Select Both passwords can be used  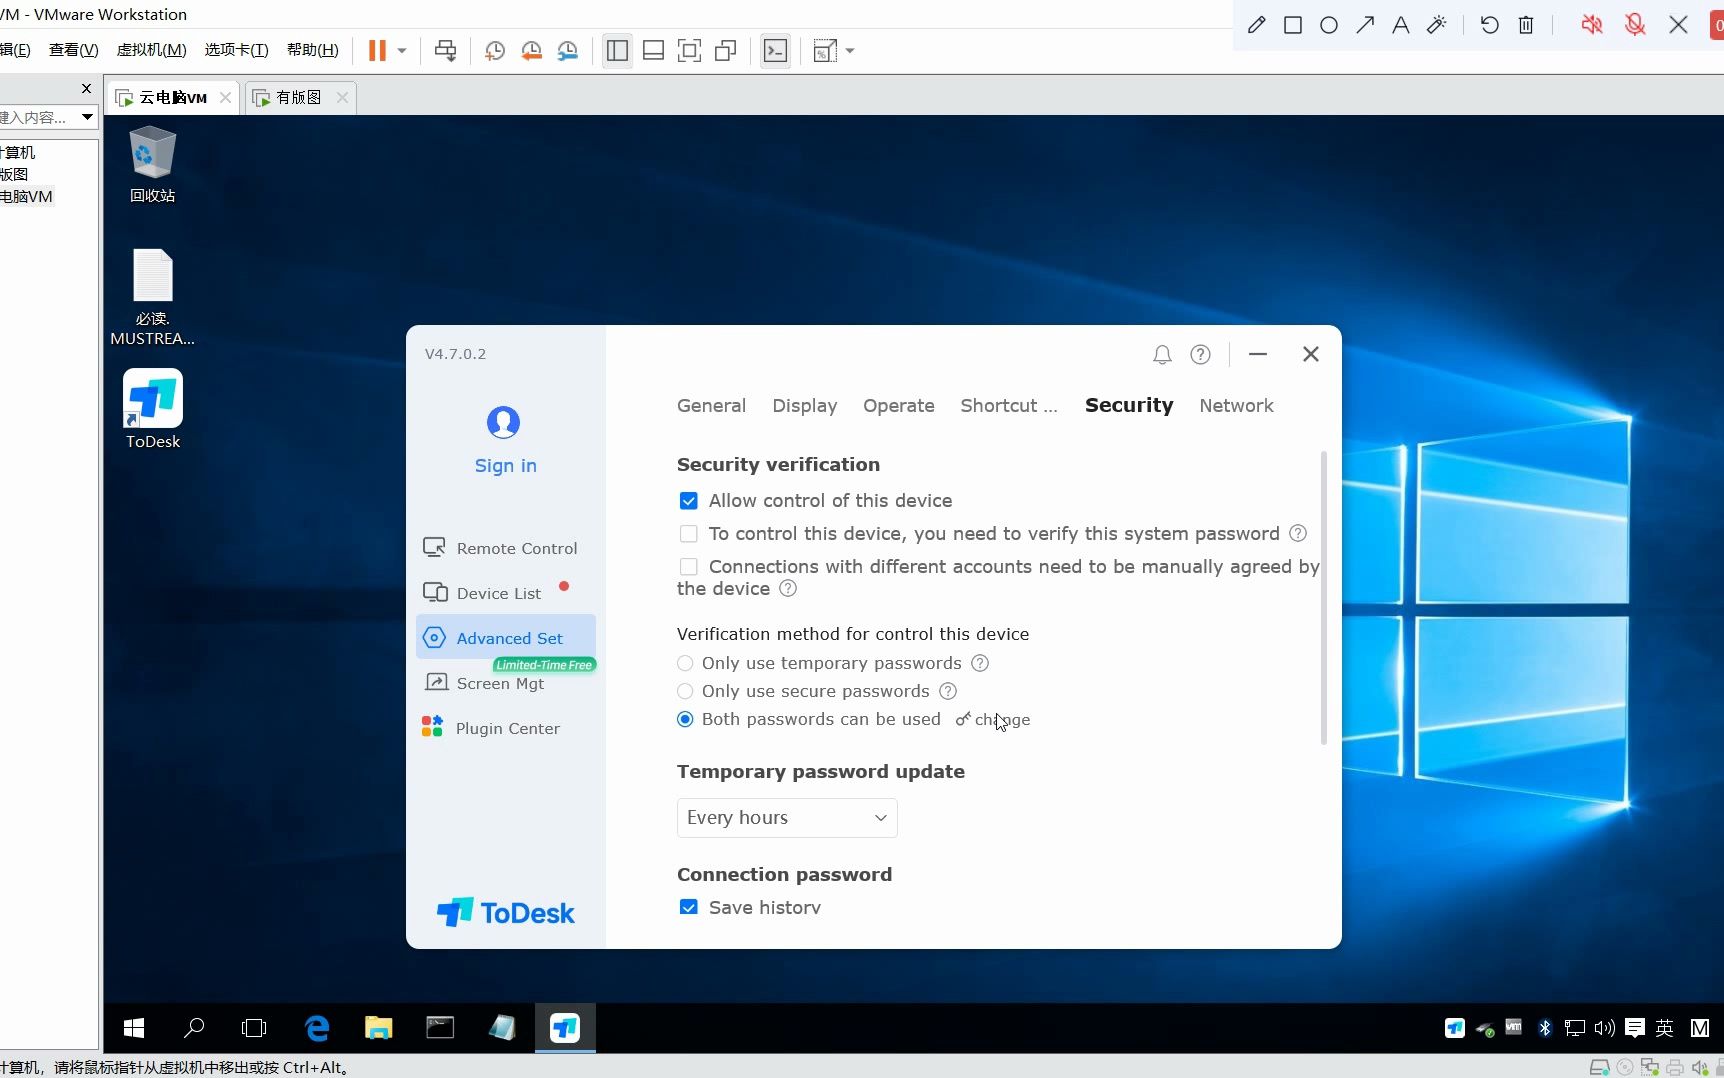tap(685, 719)
